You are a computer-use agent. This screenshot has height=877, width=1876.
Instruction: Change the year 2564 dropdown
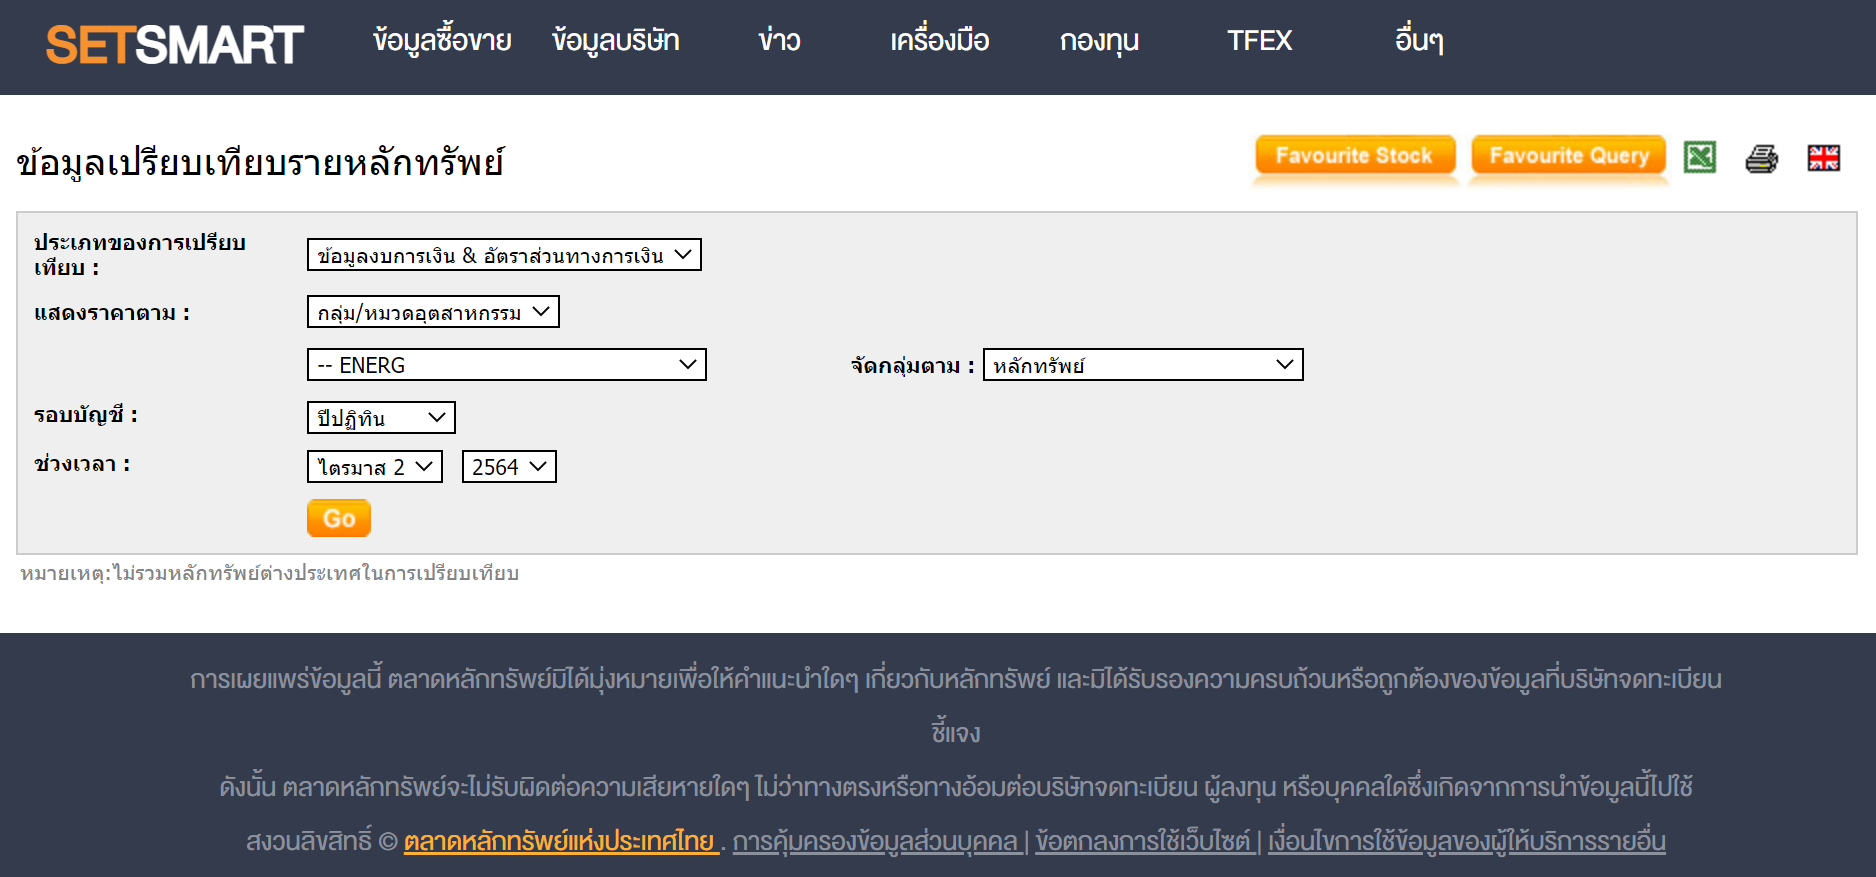point(509,467)
